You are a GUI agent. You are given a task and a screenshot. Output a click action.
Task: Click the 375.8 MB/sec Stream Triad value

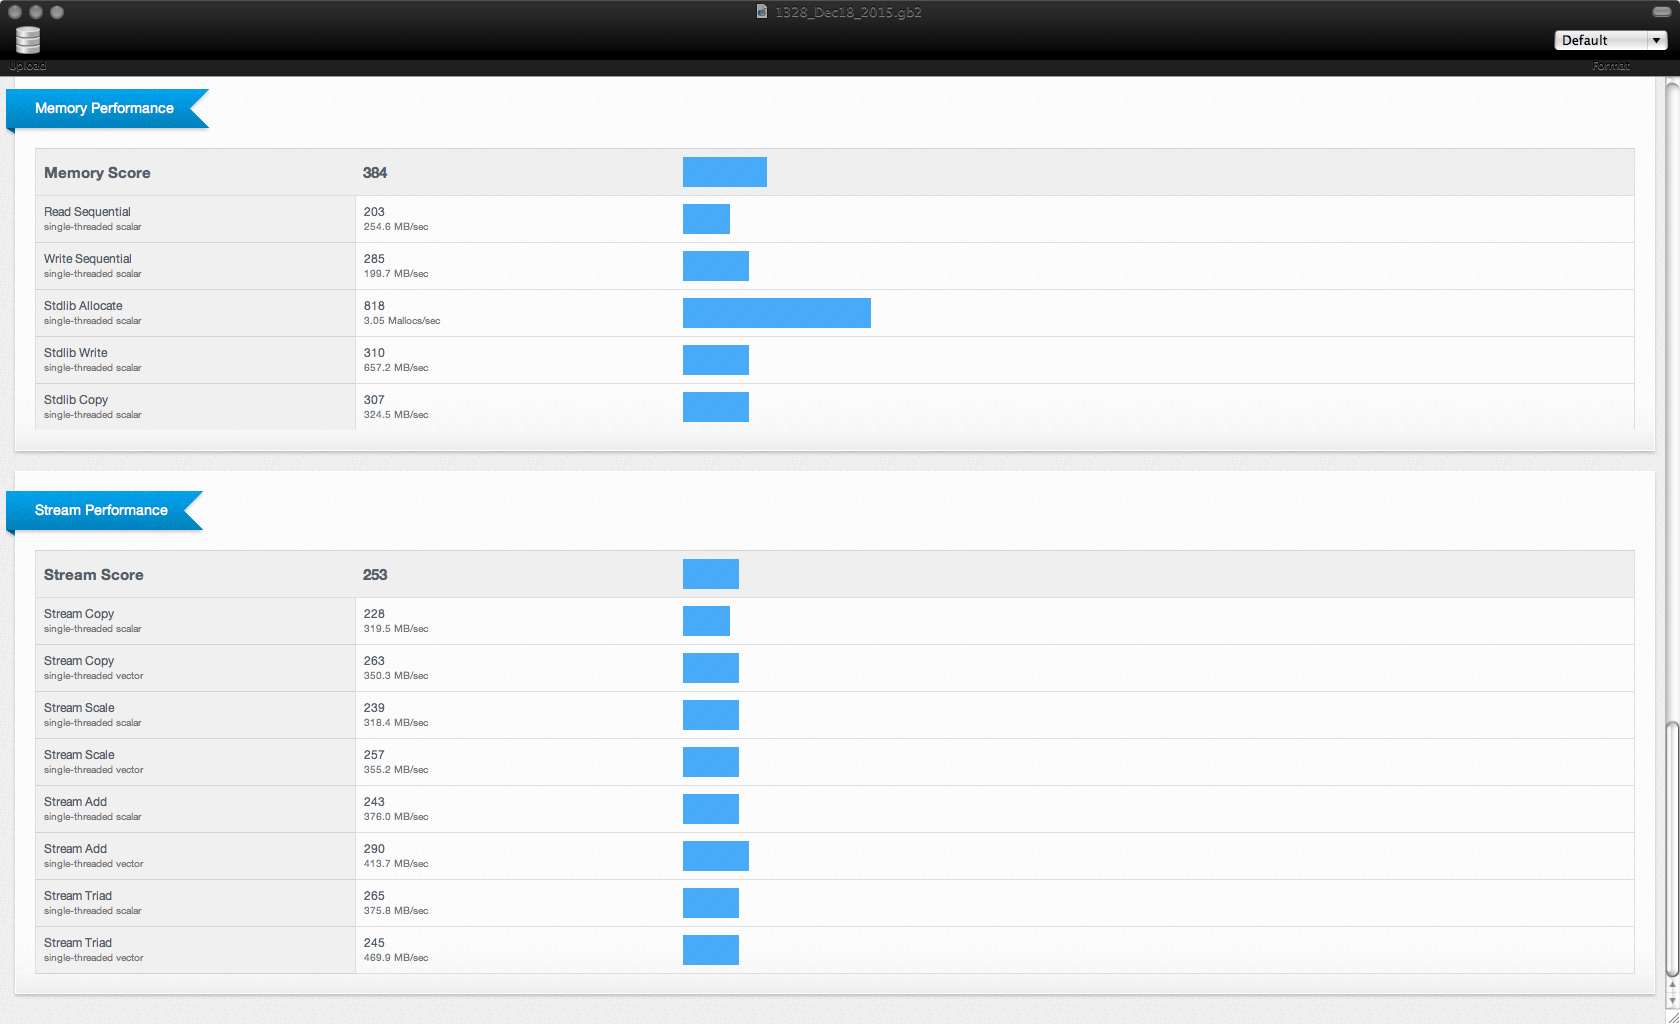pos(396,911)
